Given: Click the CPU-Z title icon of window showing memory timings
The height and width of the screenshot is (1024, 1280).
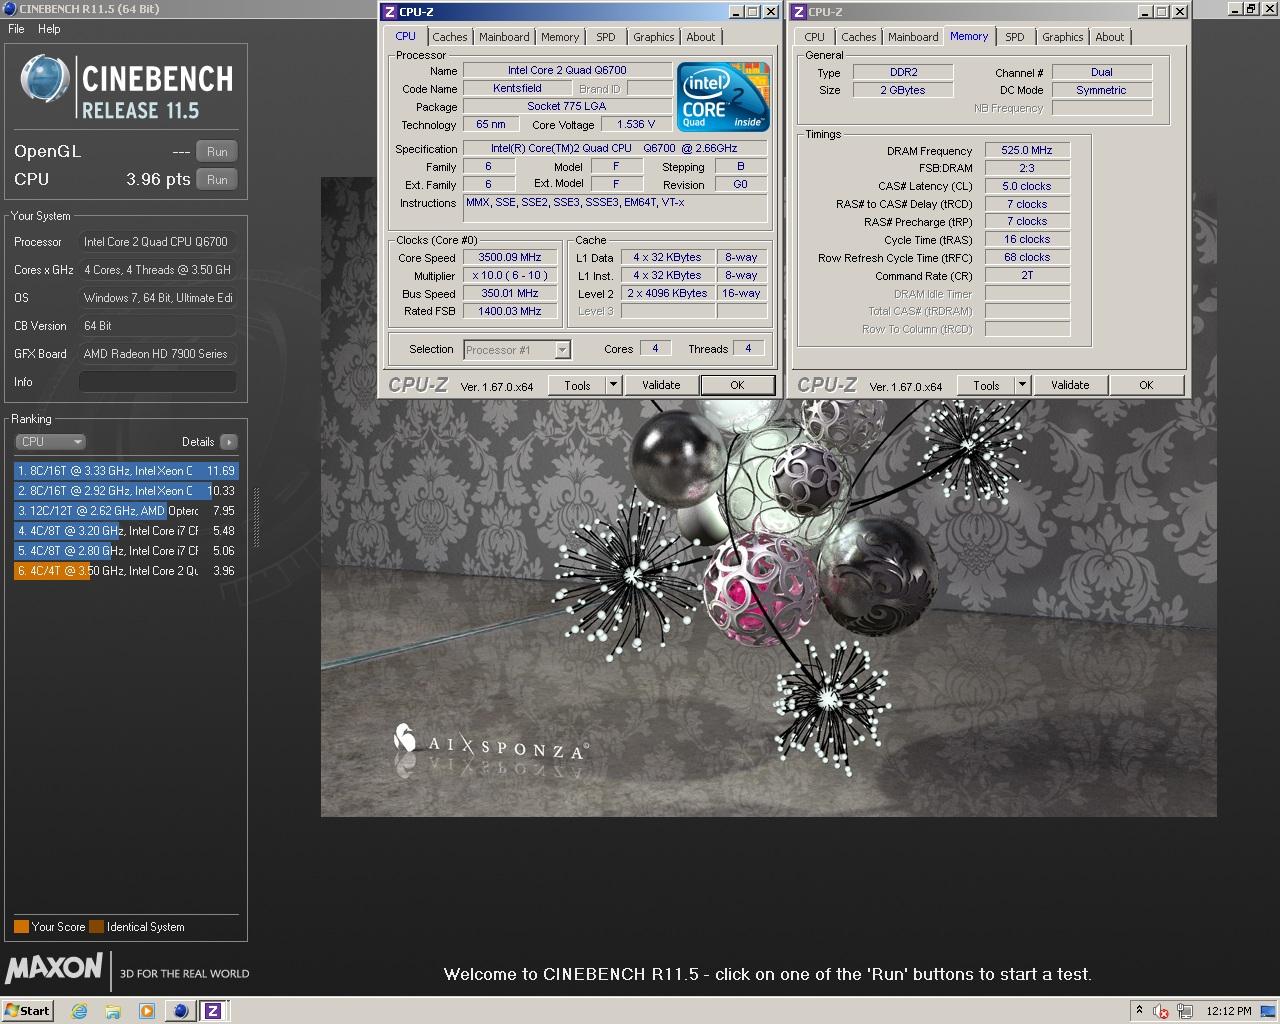Looking at the screenshot, I should coord(798,12).
